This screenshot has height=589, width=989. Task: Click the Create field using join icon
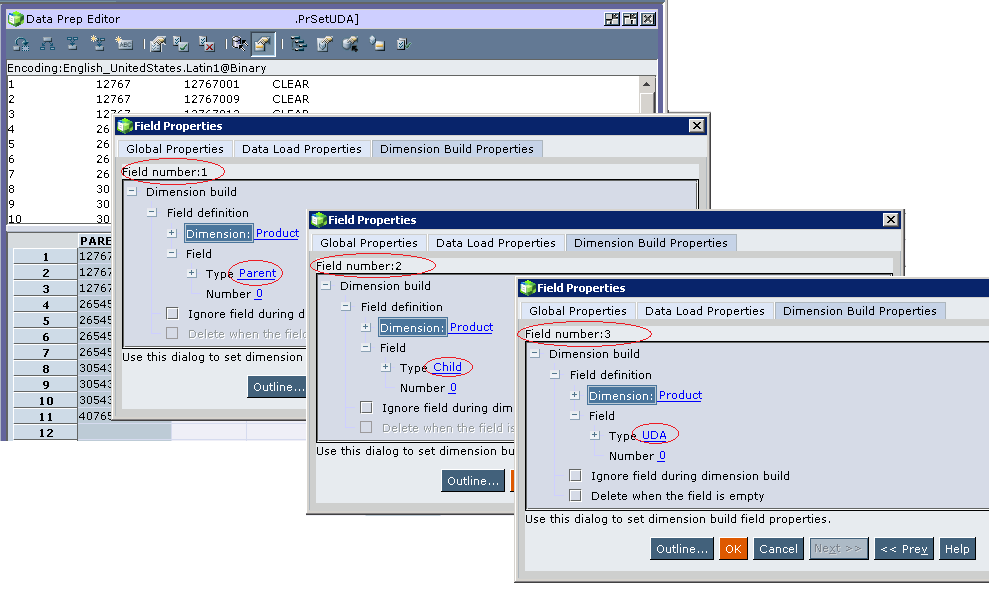pyautogui.click(x=98, y=44)
